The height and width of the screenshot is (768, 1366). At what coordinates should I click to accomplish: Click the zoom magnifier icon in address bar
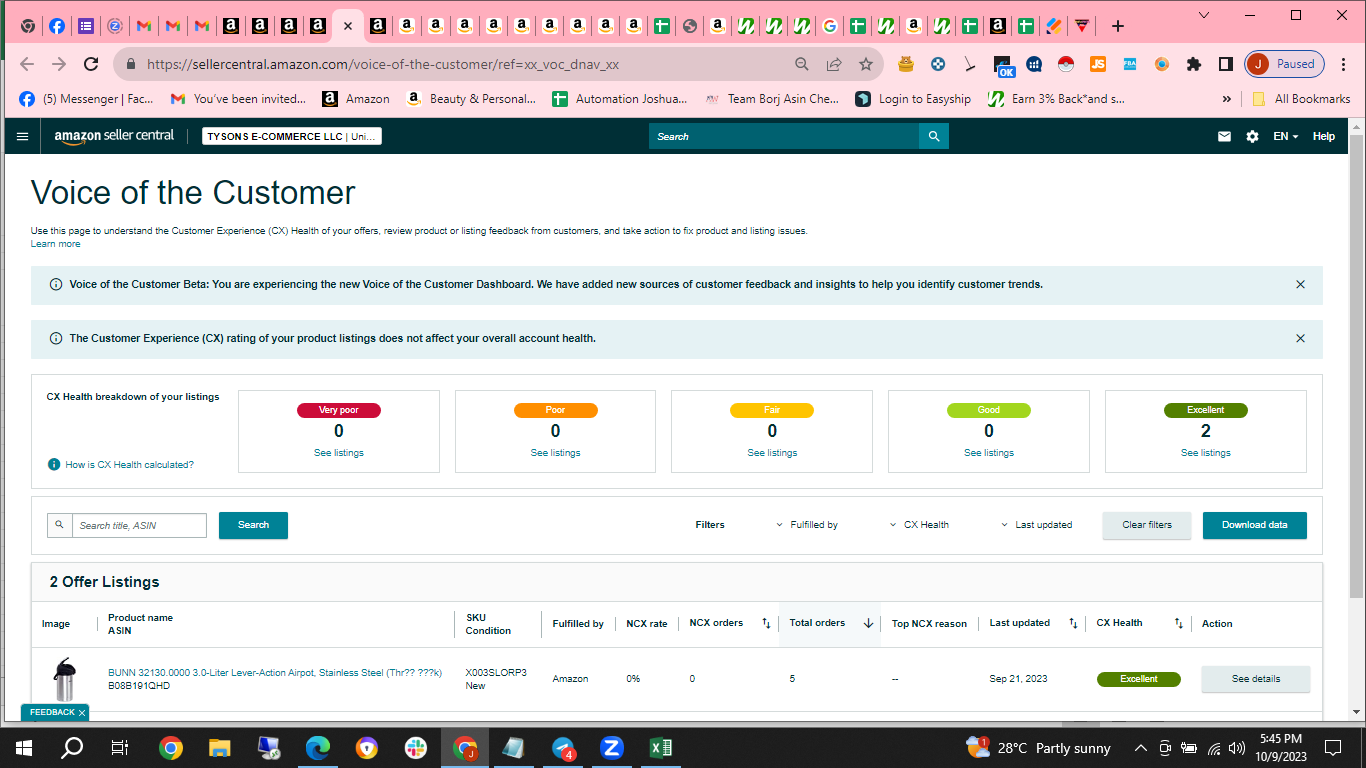802,64
